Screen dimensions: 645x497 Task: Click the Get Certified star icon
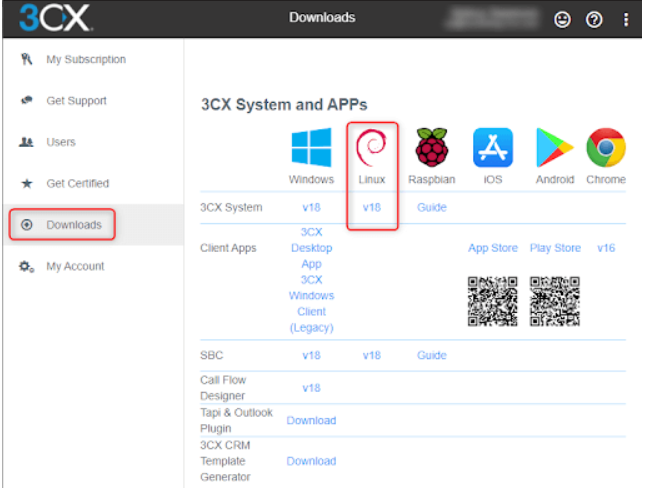pos(27,183)
